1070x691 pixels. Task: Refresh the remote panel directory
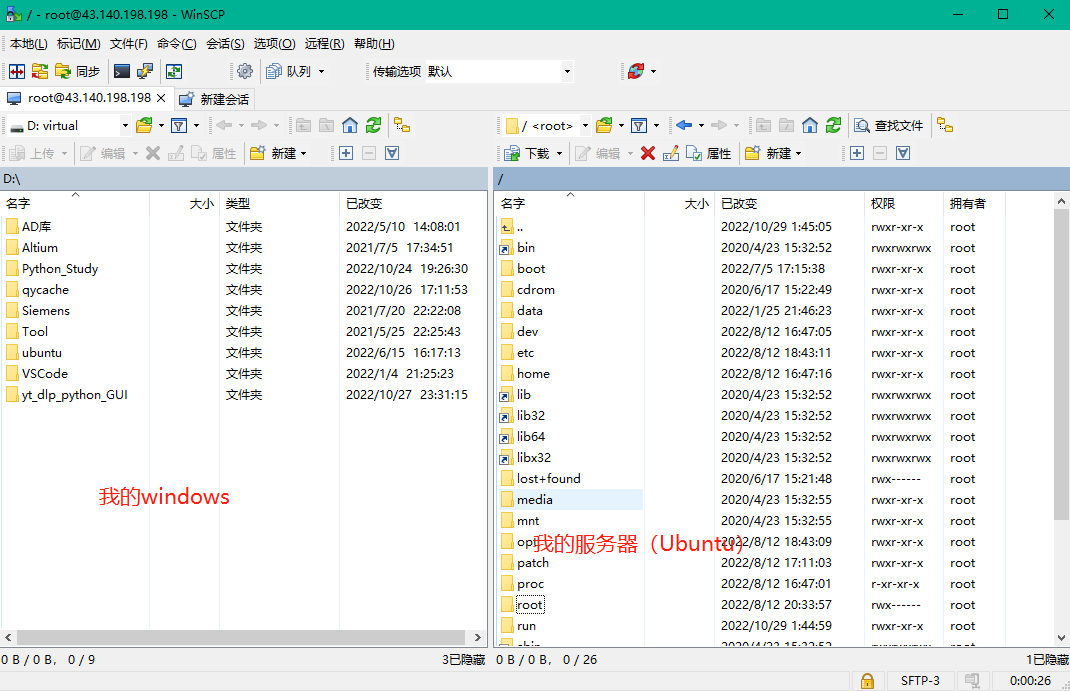pos(833,126)
